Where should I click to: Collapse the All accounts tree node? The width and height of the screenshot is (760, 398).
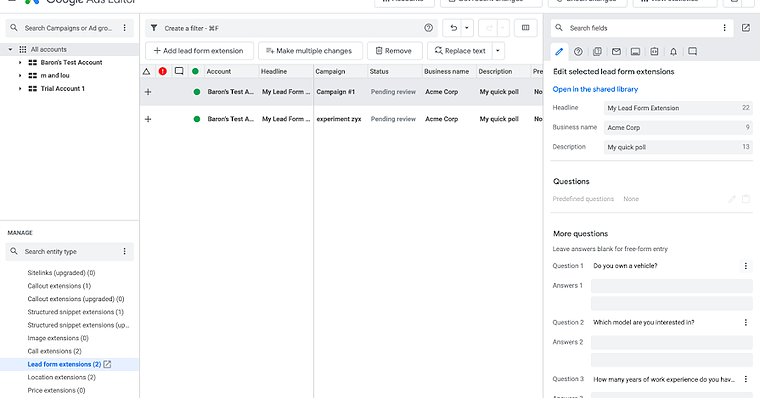coord(10,49)
